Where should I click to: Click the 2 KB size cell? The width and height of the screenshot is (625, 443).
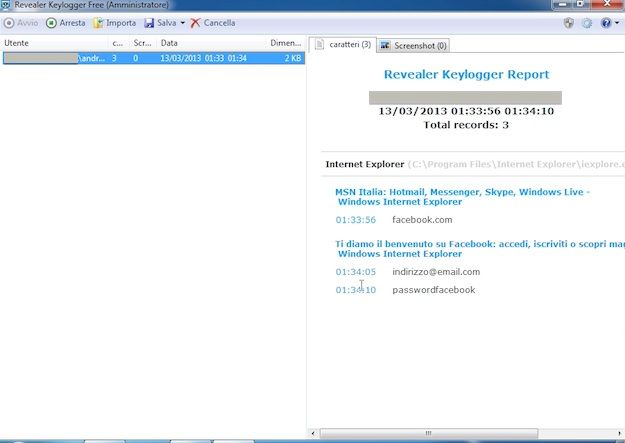coord(293,58)
